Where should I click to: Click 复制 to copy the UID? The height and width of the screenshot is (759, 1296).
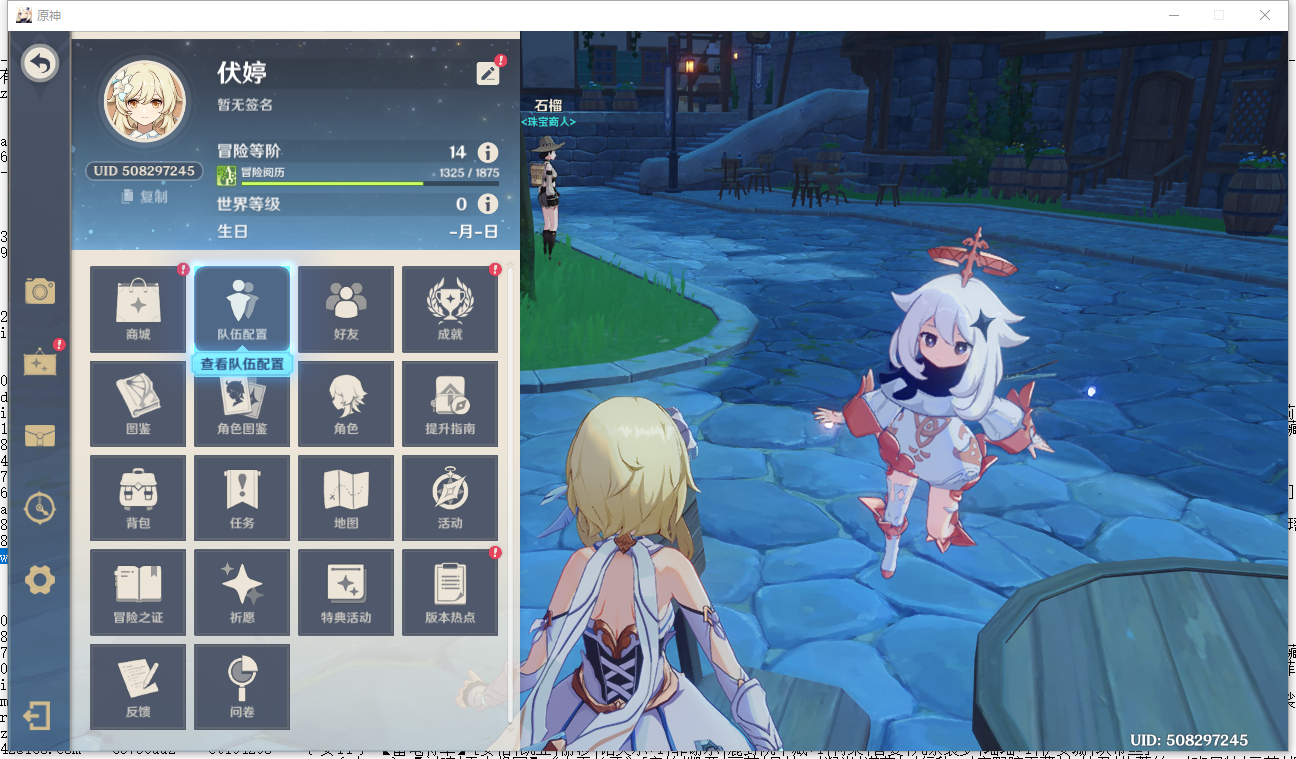145,197
